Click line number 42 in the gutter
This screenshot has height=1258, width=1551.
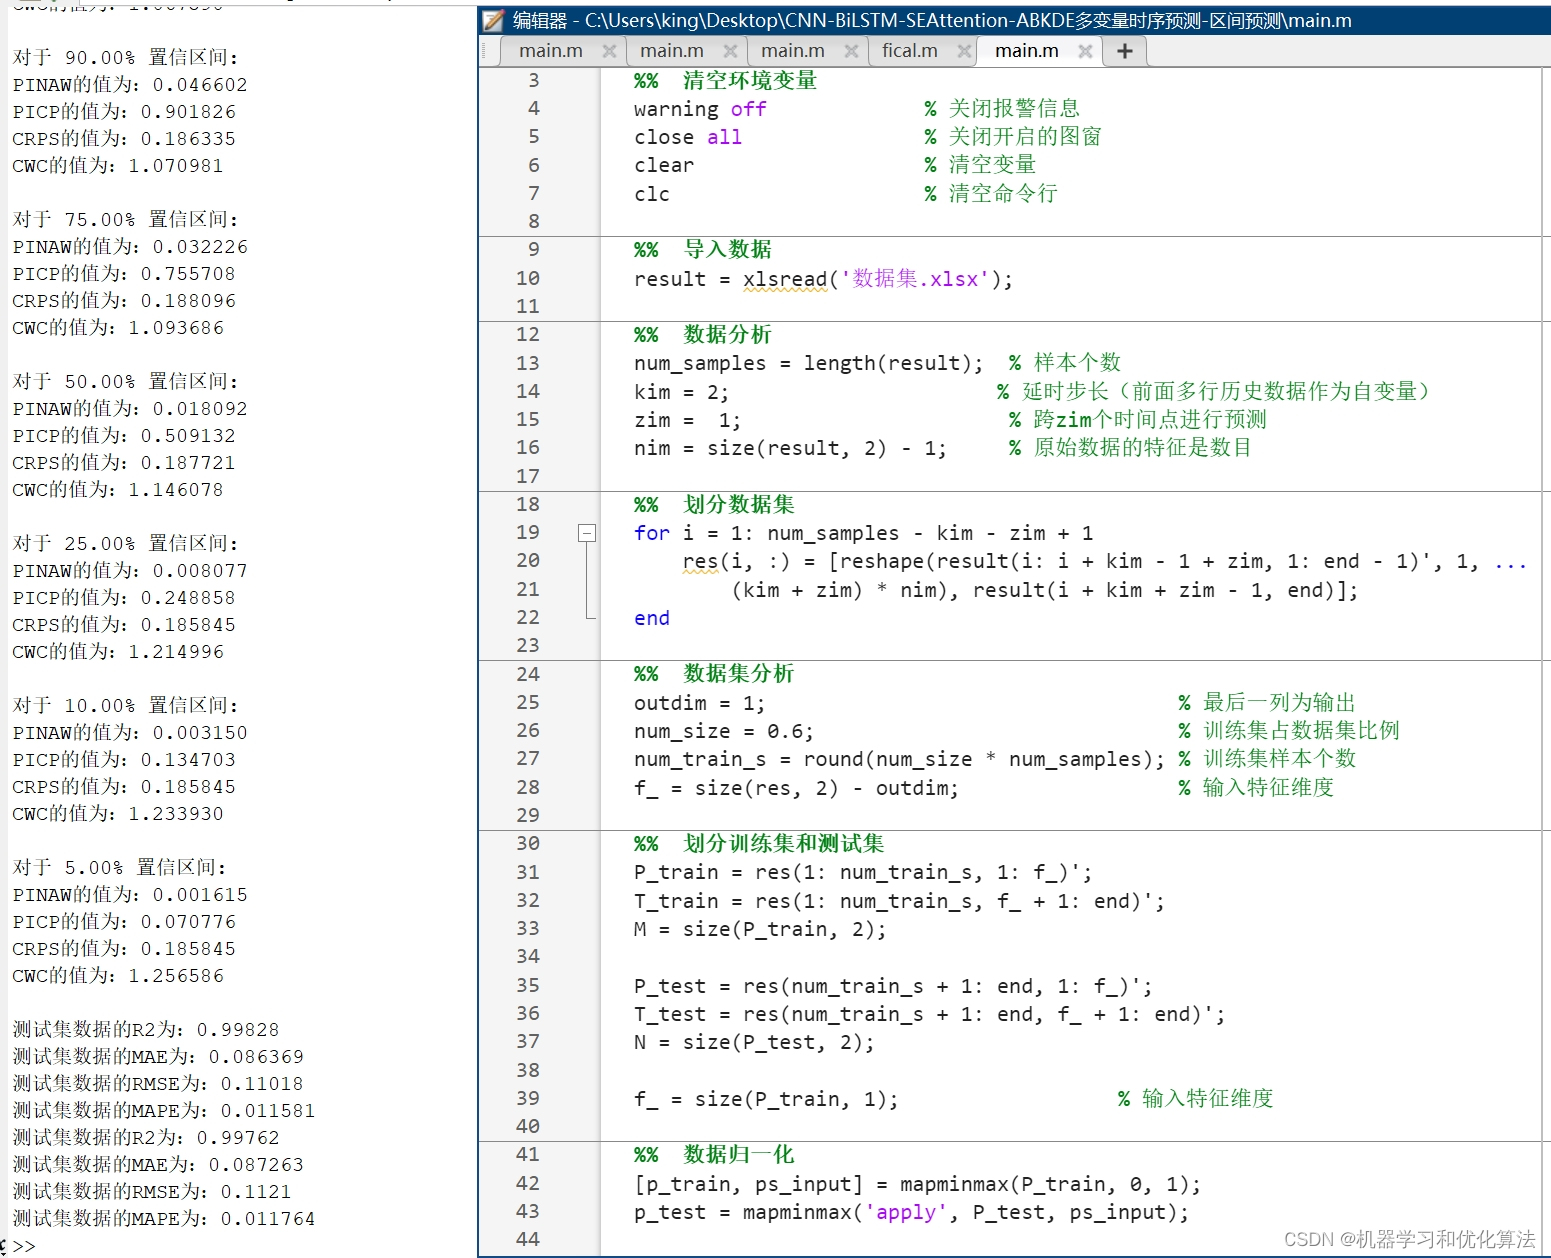(x=528, y=1183)
